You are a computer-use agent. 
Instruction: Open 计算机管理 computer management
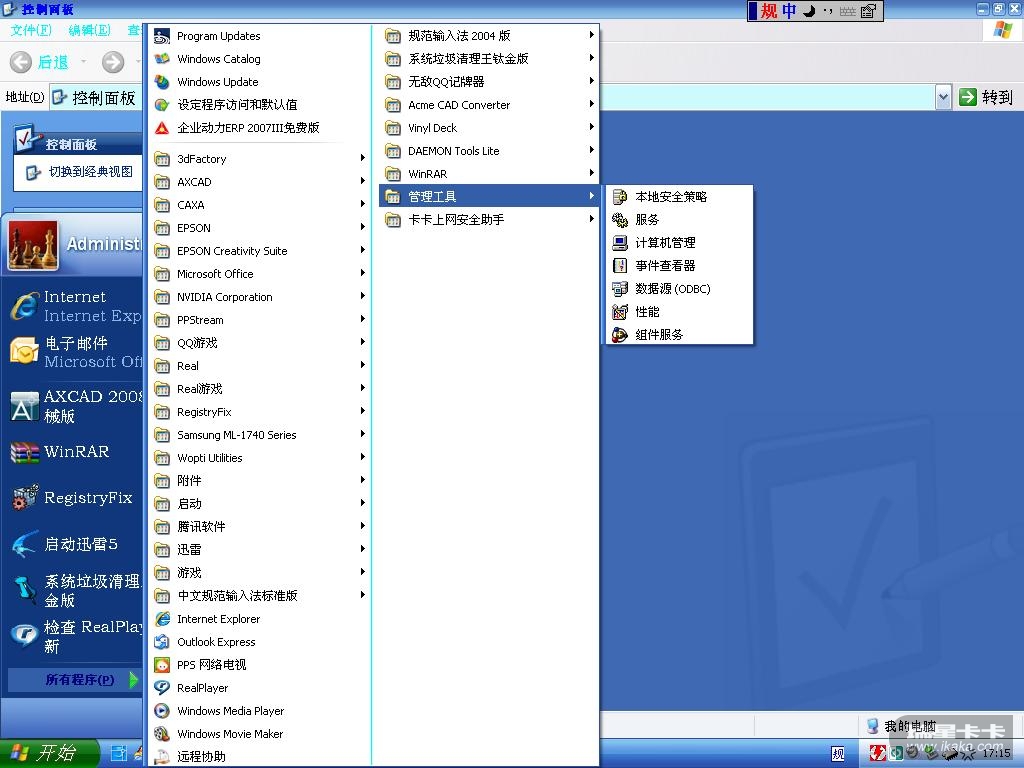(679, 243)
